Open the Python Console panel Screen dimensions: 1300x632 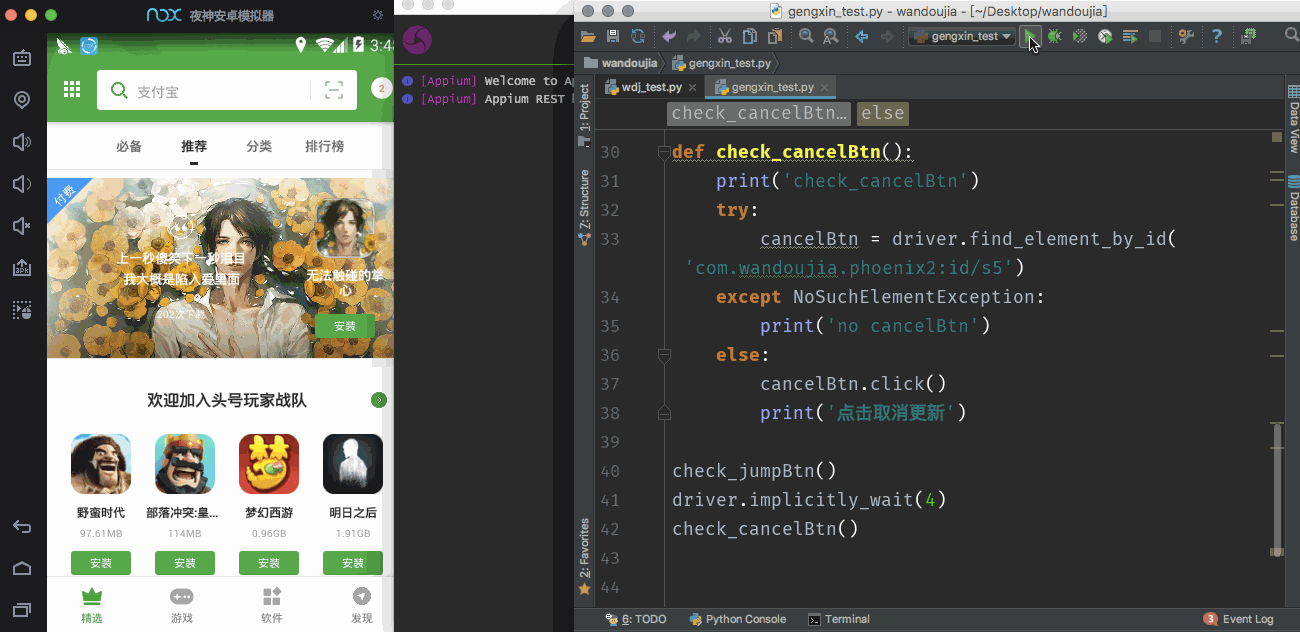[738, 619]
